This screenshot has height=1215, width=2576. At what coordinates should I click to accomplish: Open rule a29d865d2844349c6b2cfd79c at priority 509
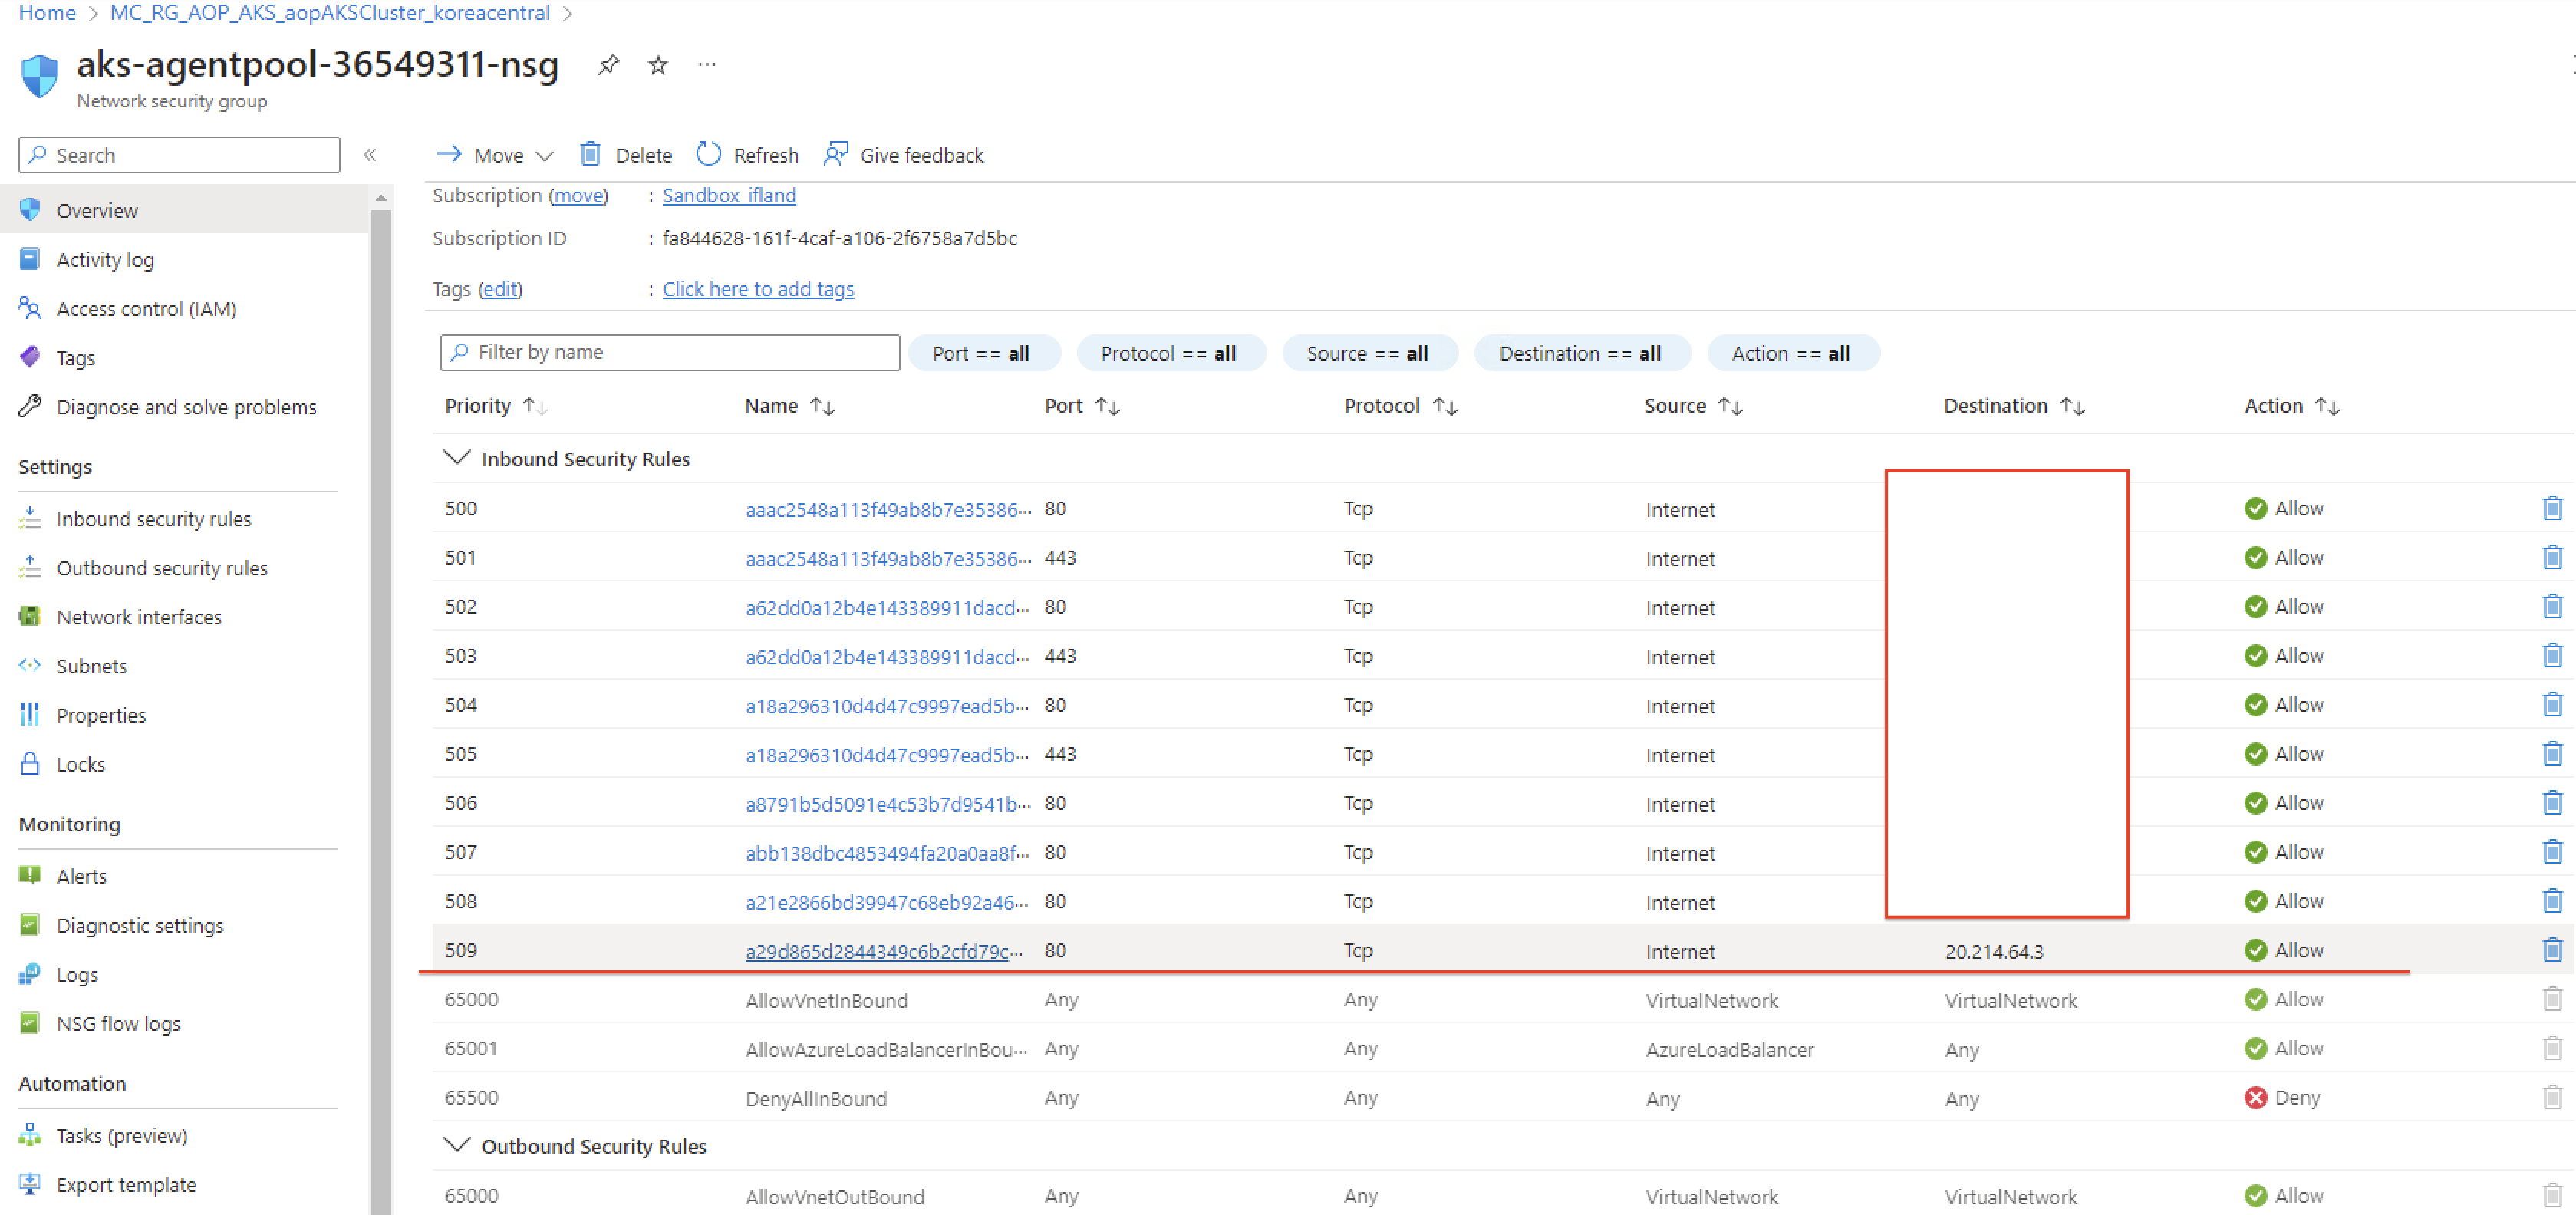click(x=885, y=951)
